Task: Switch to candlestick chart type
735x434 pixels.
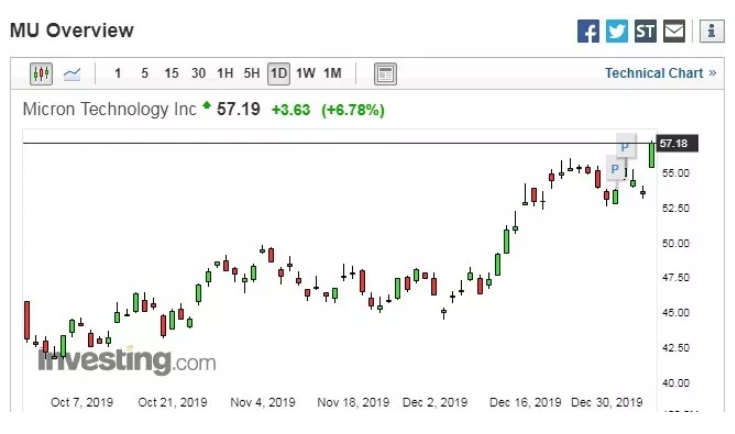Action: pyautogui.click(x=41, y=74)
